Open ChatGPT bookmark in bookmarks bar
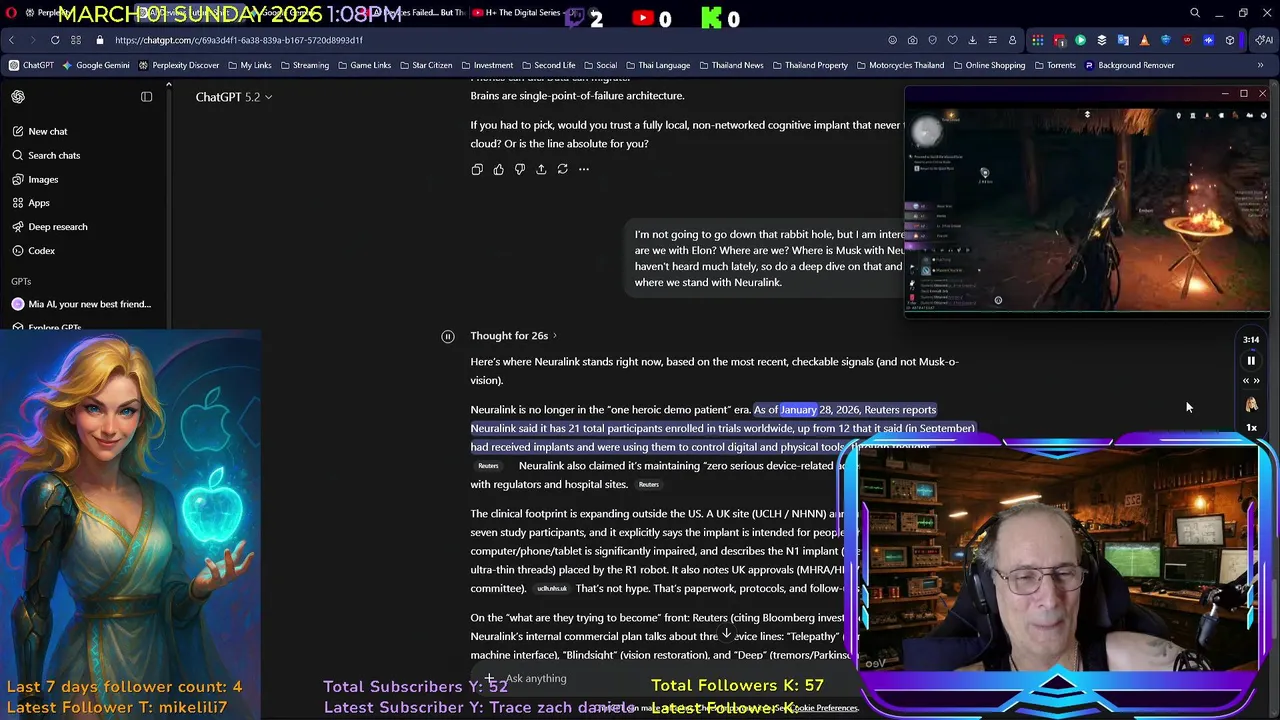 point(31,65)
